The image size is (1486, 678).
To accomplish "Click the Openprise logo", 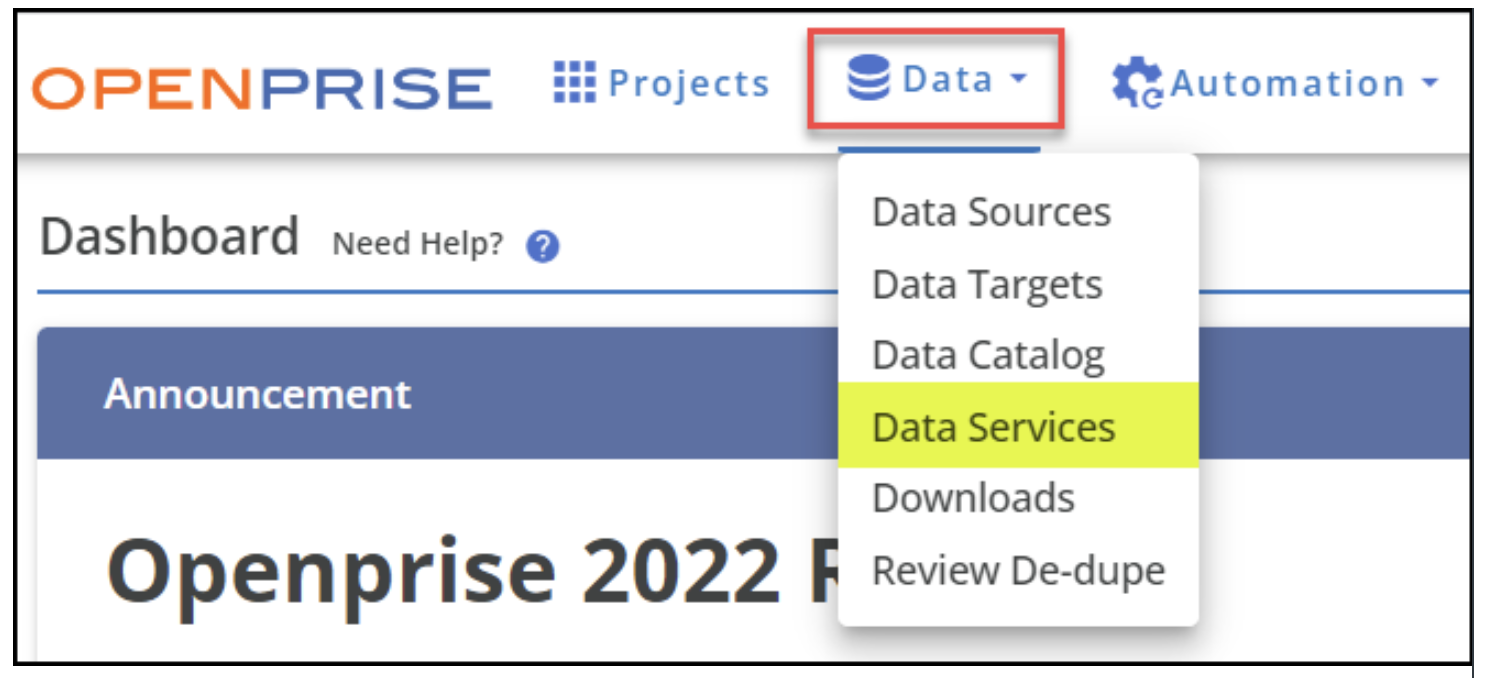I will (x=262, y=88).
